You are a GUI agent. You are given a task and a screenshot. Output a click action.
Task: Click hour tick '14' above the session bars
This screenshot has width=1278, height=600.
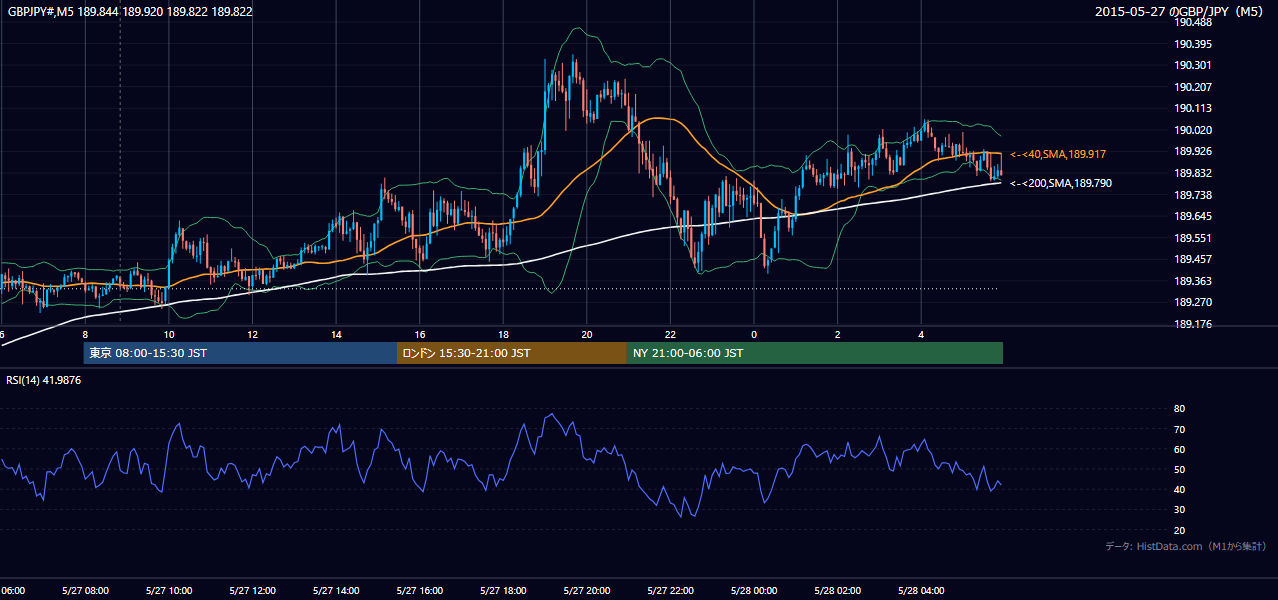(336, 334)
